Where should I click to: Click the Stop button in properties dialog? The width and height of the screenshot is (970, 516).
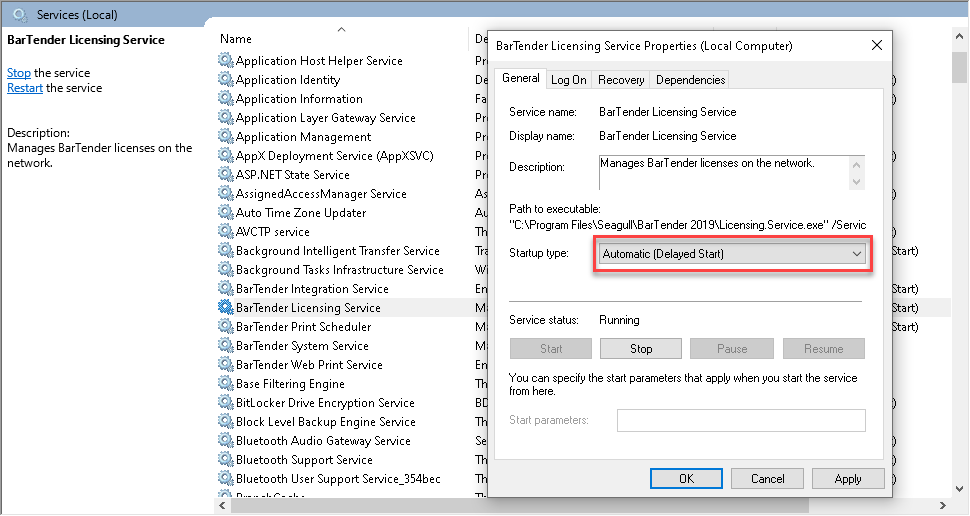(641, 348)
